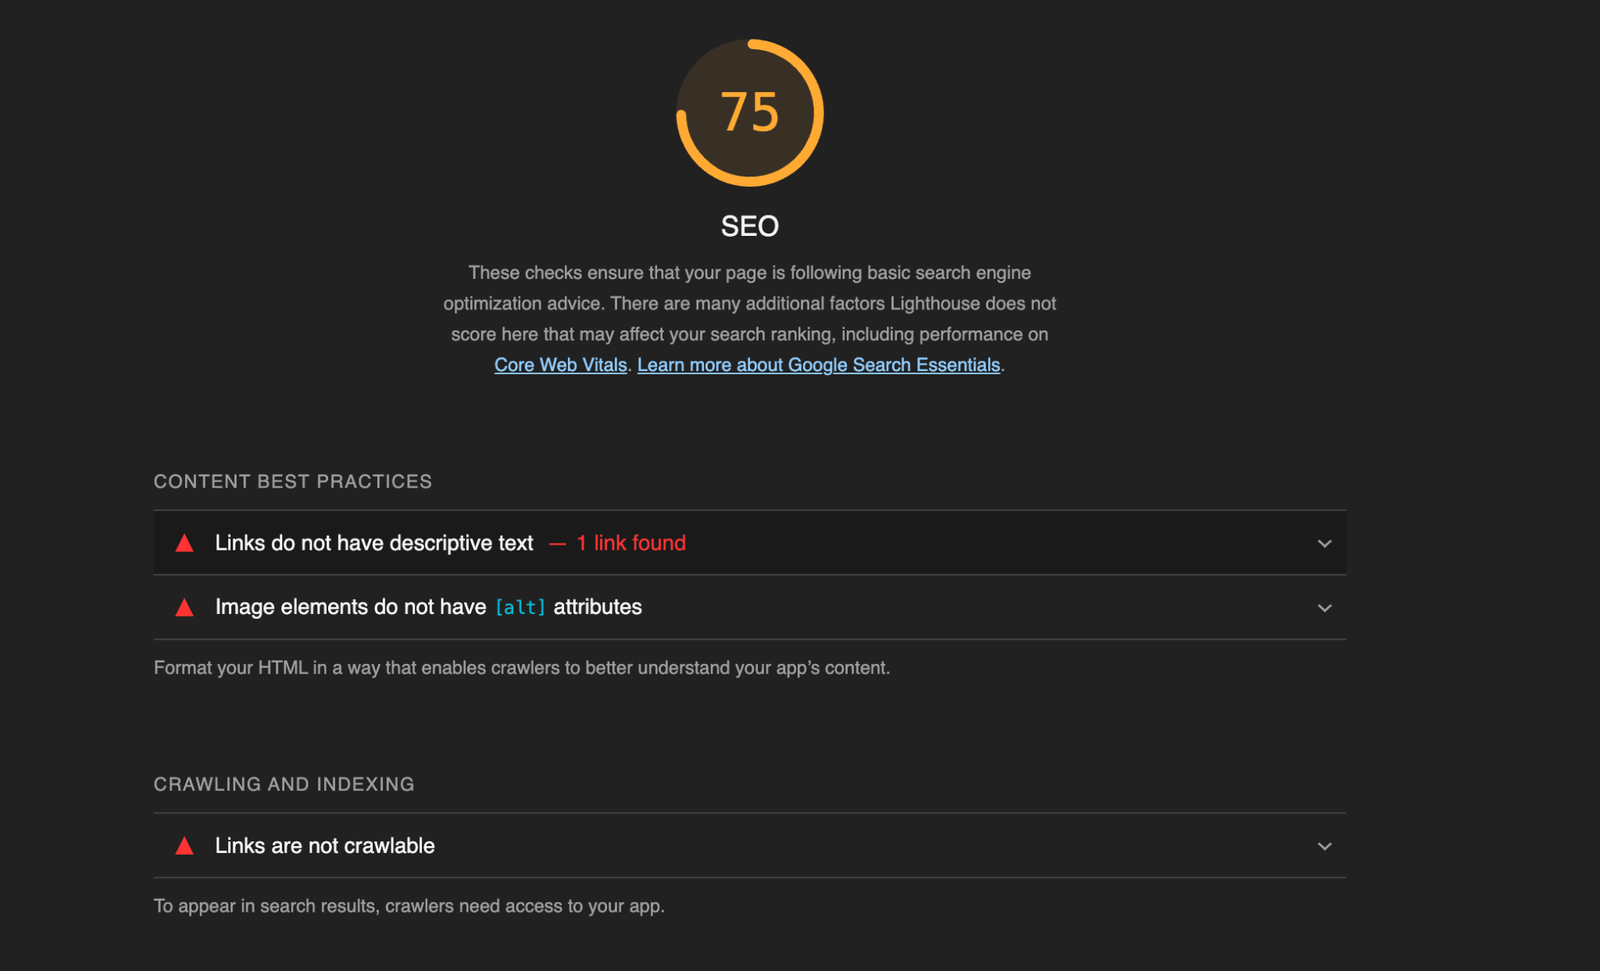Screen dimensions: 1600x971
Task: Expand Image elements alt attributes audit chevron
Action: (x=1324, y=608)
